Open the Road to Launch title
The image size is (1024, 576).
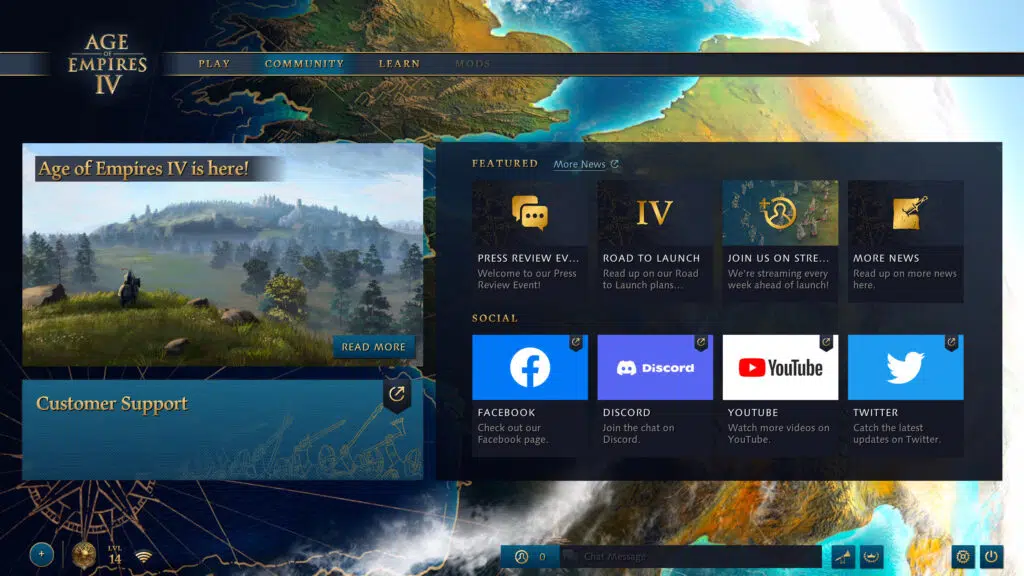(651, 258)
